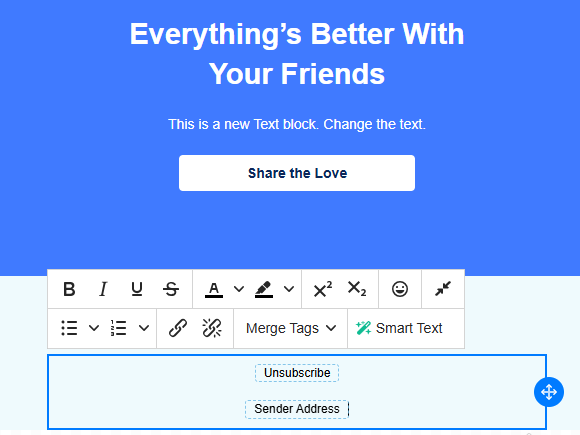Toggle italic formatting
This screenshot has height=435, width=580.
(103, 289)
